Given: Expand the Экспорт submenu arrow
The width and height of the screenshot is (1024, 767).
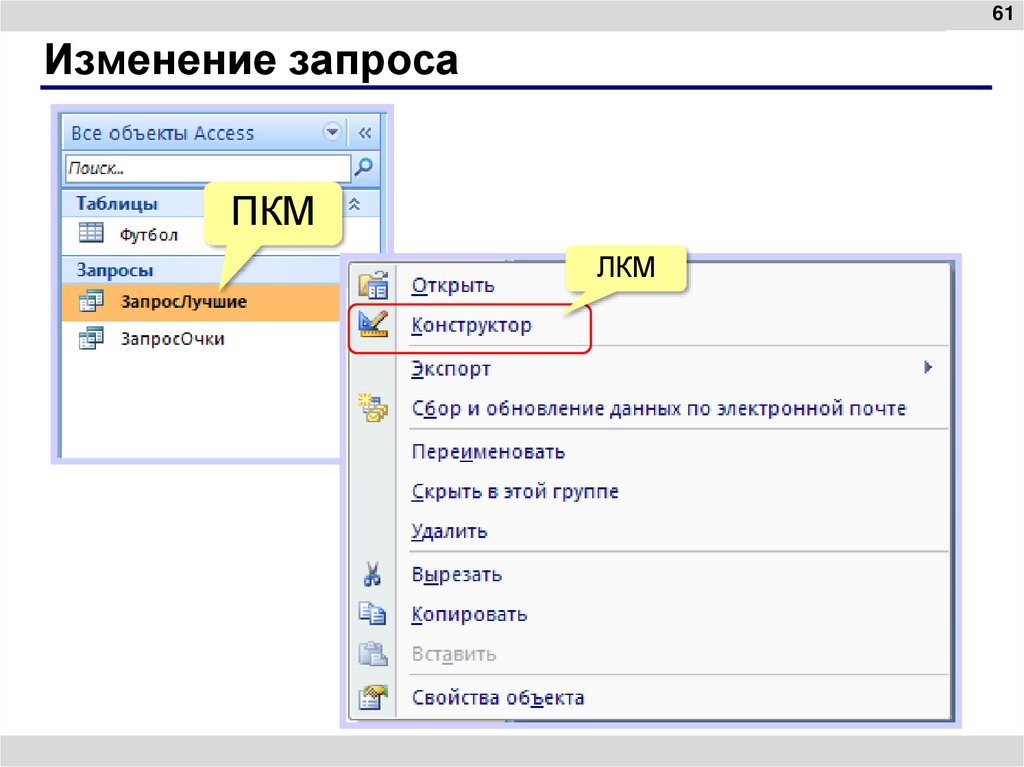Looking at the screenshot, I should [929, 368].
